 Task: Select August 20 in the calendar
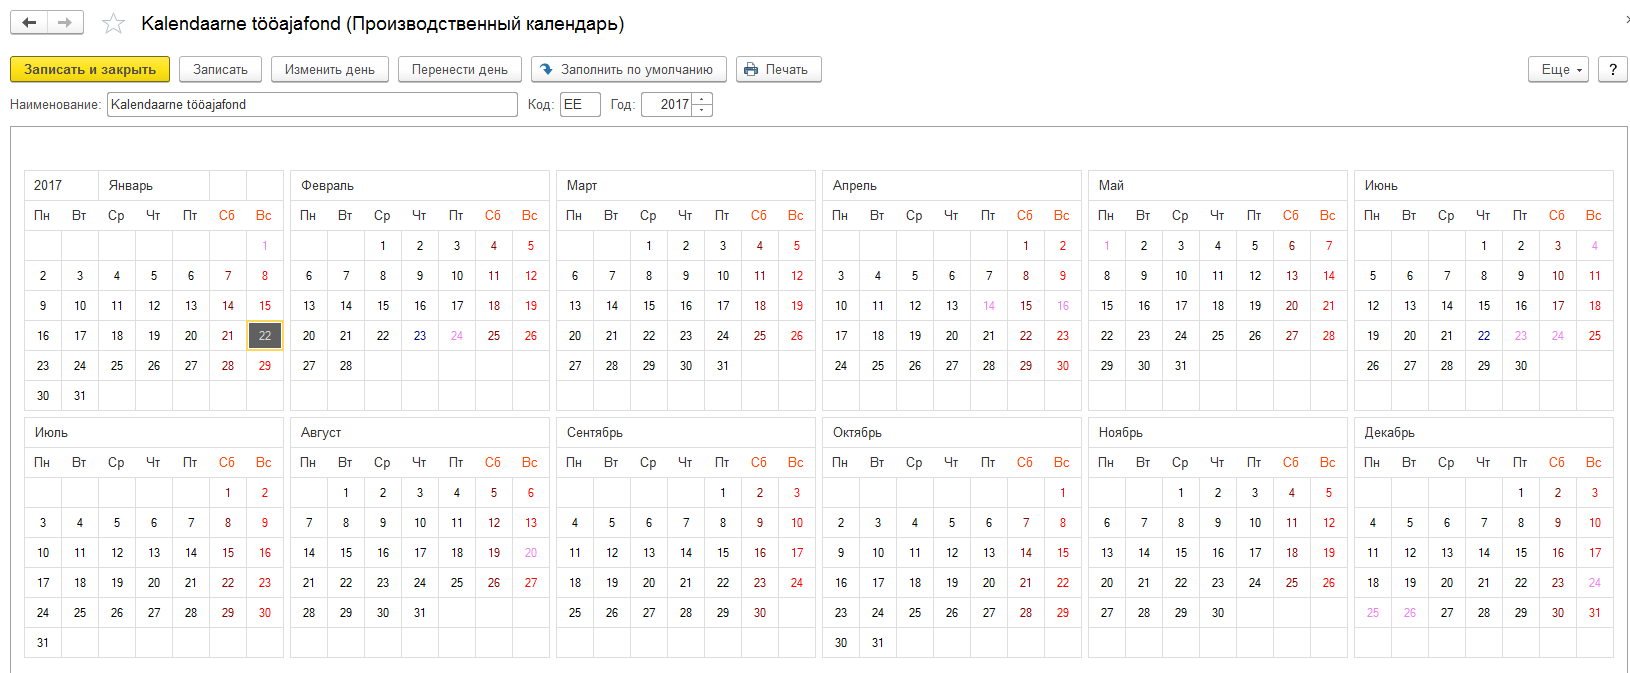pyautogui.click(x=531, y=553)
